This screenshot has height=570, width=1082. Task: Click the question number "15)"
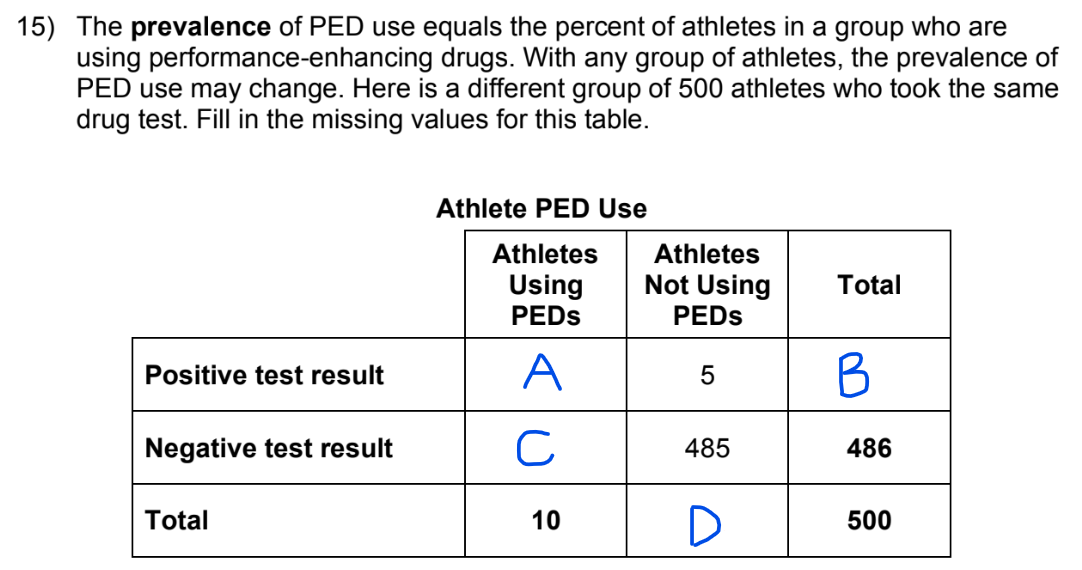click(x=38, y=27)
